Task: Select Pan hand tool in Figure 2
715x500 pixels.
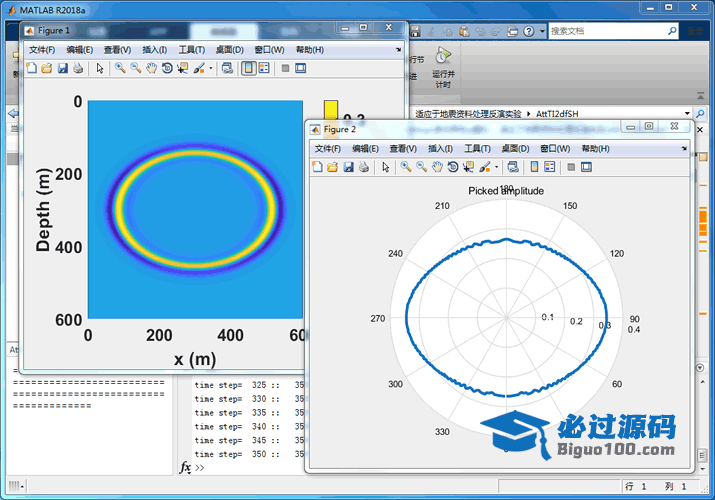Action: point(437,167)
